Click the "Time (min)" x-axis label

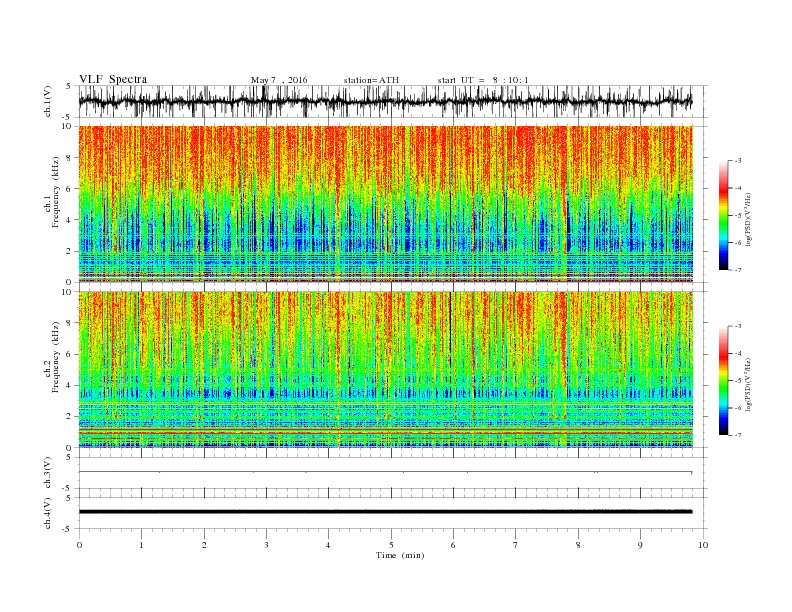pyautogui.click(x=400, y=555)
